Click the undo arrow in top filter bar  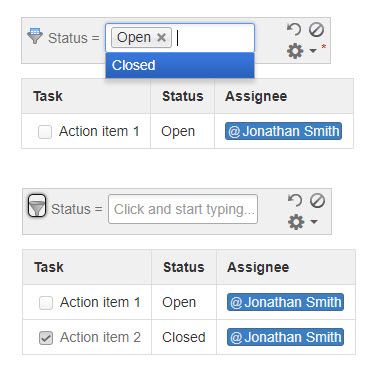coord(294,30)
